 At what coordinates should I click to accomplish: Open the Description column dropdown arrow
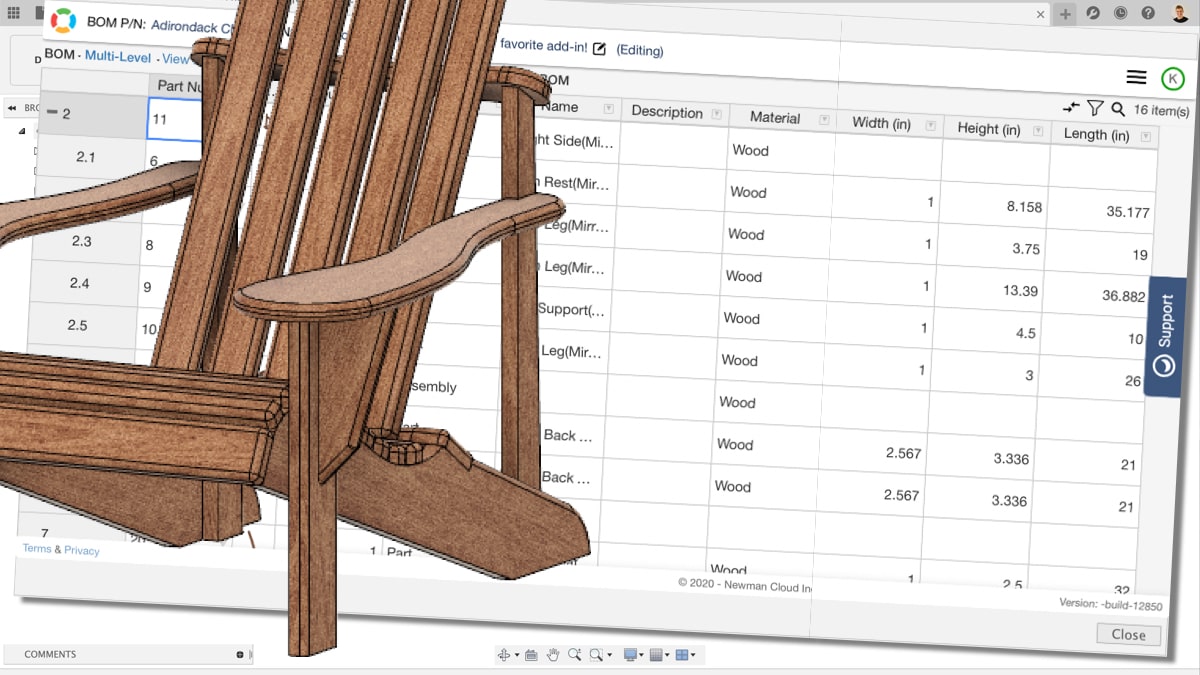[x=716, y=114]
